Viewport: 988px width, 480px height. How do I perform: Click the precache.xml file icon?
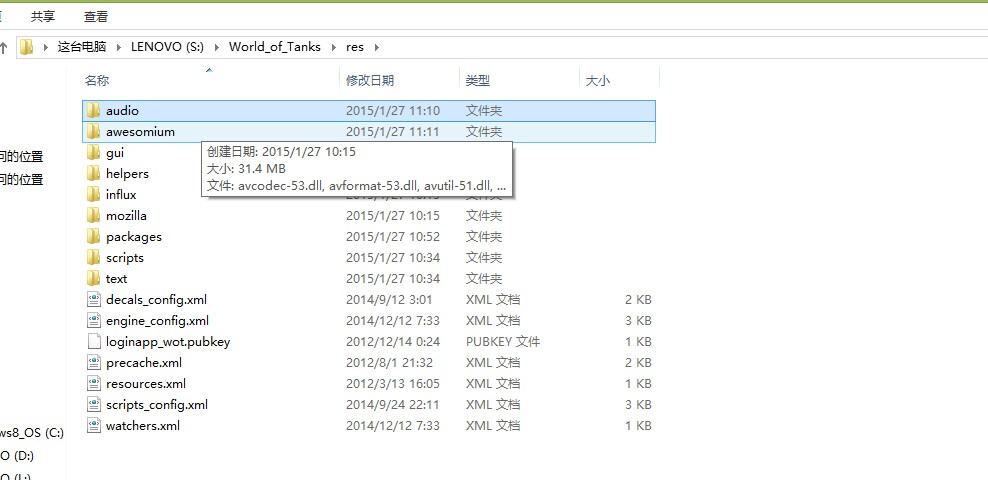93,363
